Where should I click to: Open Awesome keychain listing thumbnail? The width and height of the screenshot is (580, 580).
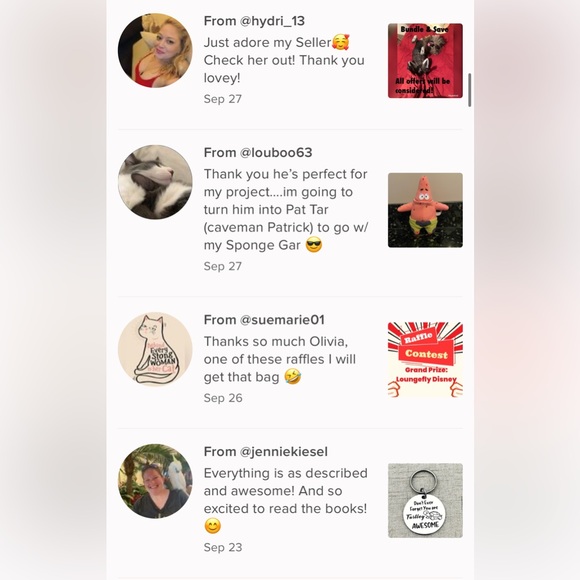425,500
